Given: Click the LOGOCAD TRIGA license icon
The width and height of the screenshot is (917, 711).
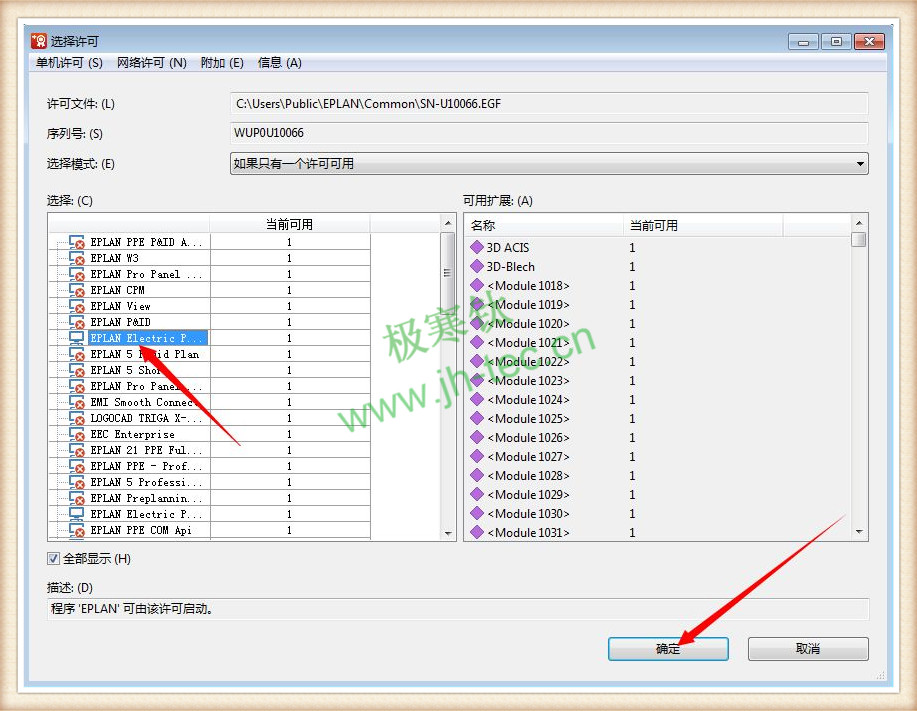Looking at the screenshot, I should [x=77, y=418].
